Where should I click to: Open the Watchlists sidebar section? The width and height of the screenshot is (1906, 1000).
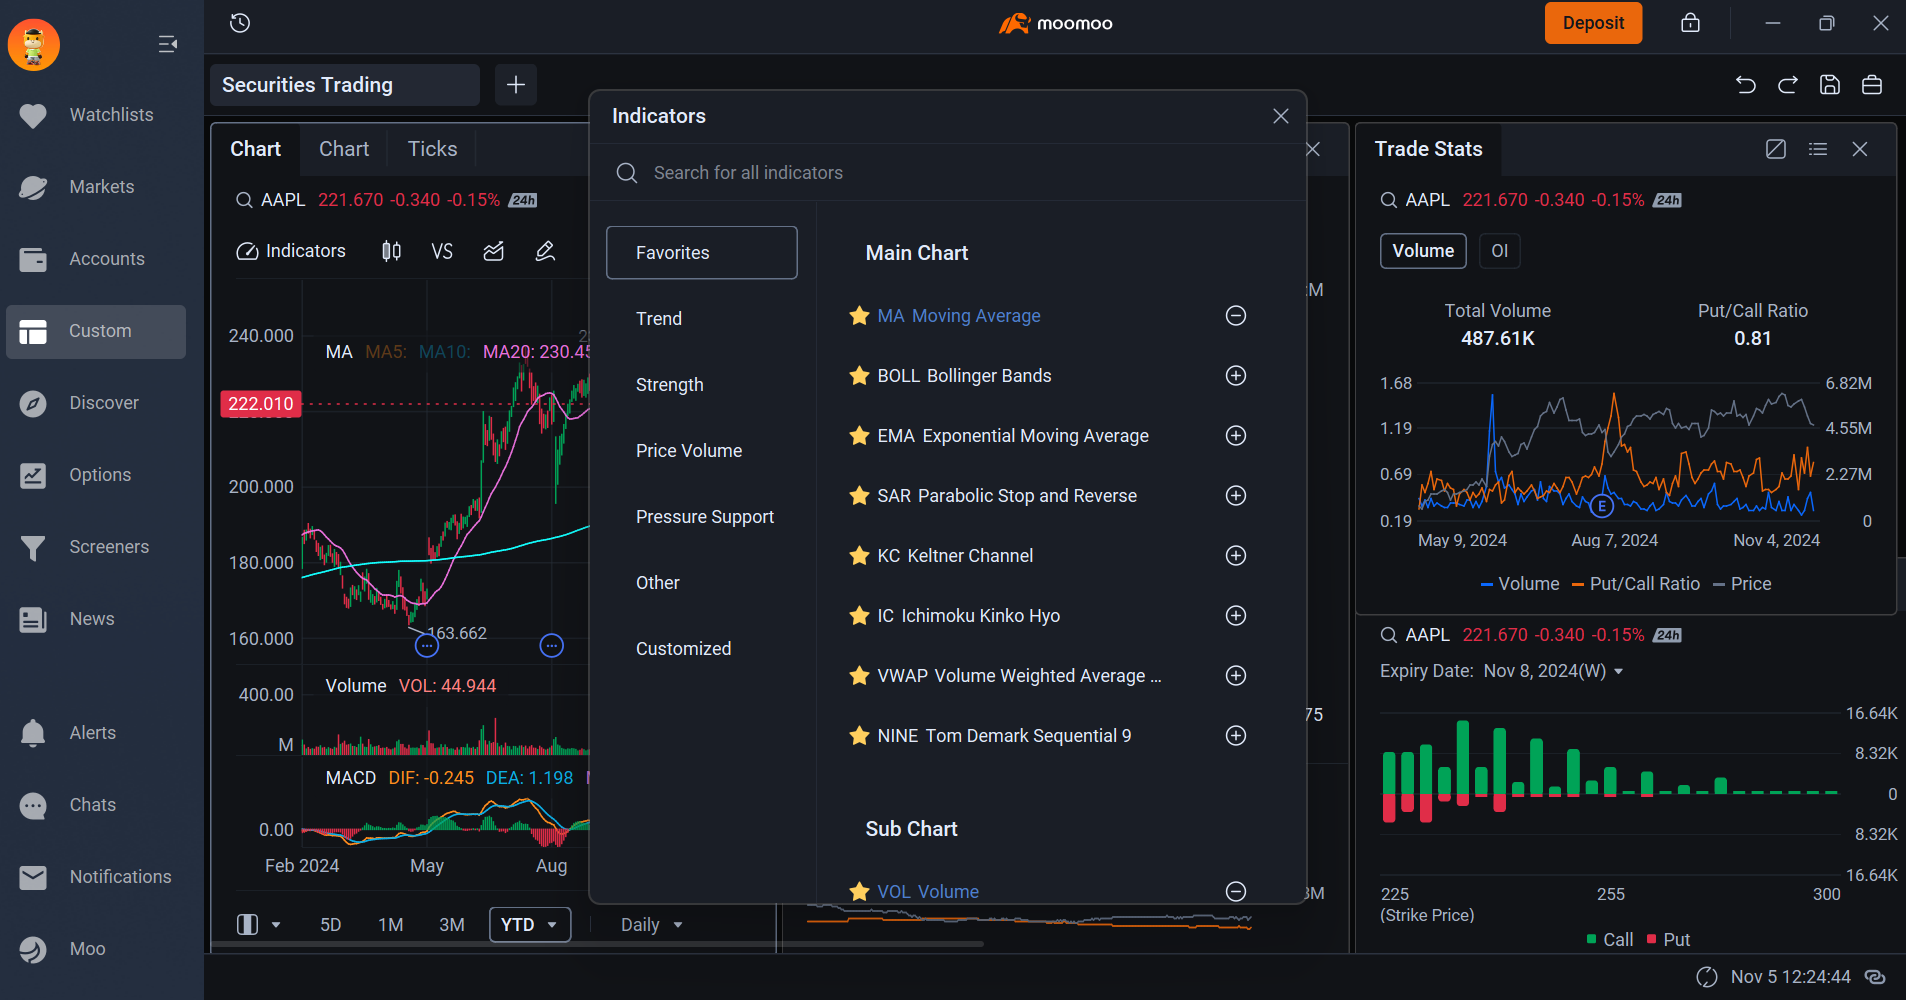pyautogui.click(x=96, y=115)
